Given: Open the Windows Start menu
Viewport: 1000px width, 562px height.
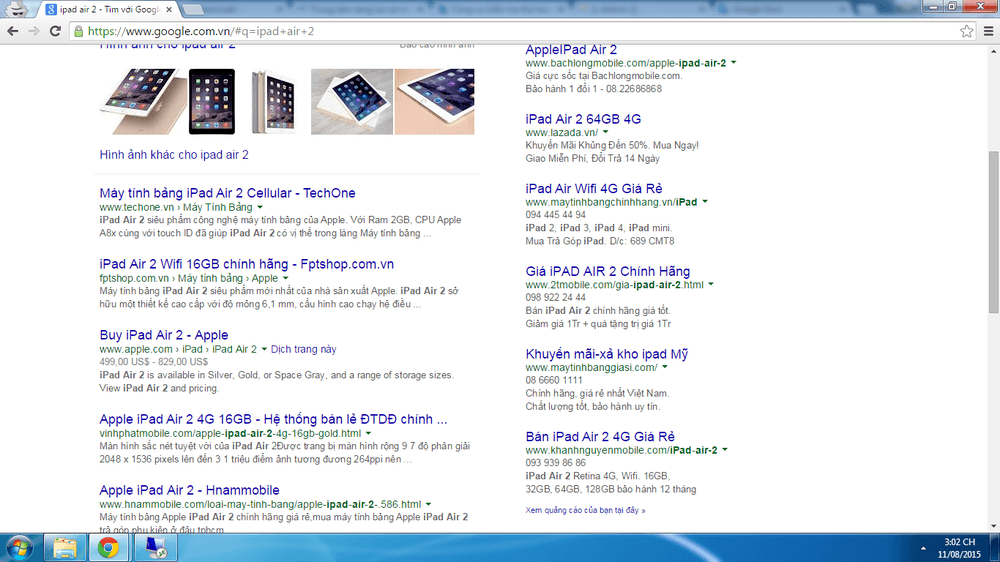Looking at the screenshot, I should click(19, 548).
